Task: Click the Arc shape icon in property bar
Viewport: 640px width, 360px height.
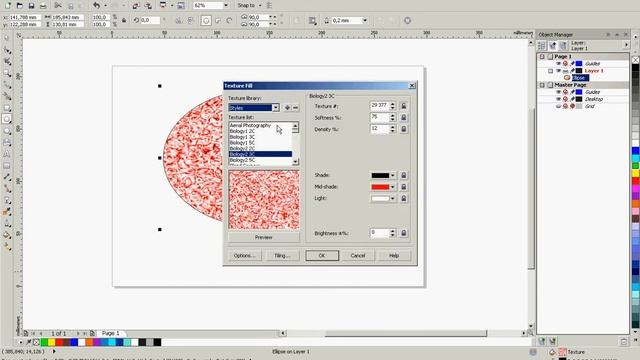Action: point(229,20)
